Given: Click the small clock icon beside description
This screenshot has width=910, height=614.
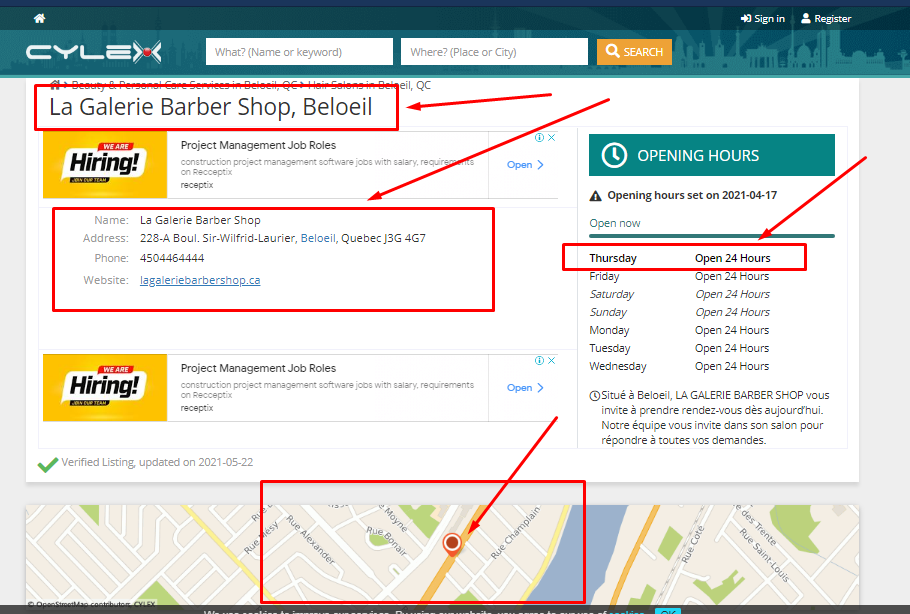Looking at the screenshot, I should click(x=595, y=396).
